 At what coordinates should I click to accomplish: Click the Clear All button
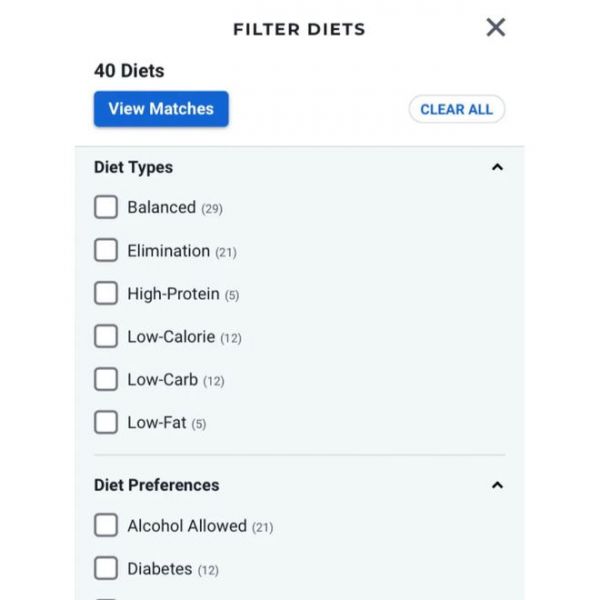(457, 109)
